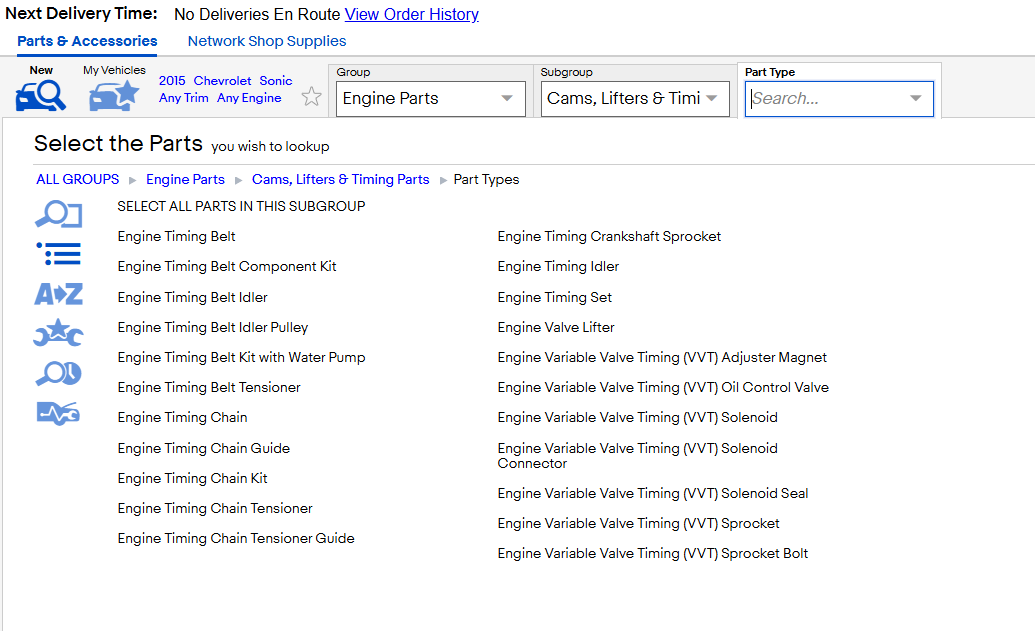Select VVT Solenoid Seal part type

[x=653, y=494]
